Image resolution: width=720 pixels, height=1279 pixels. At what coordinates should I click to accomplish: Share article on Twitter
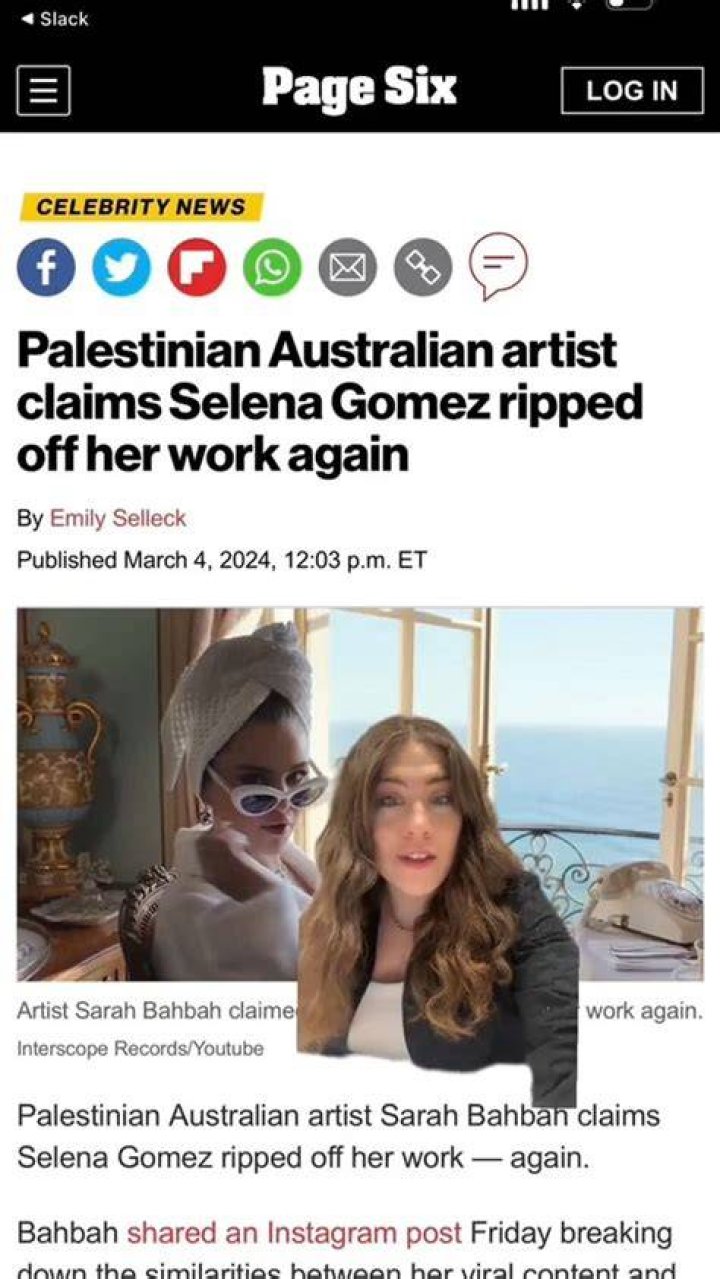pos(121,267)
